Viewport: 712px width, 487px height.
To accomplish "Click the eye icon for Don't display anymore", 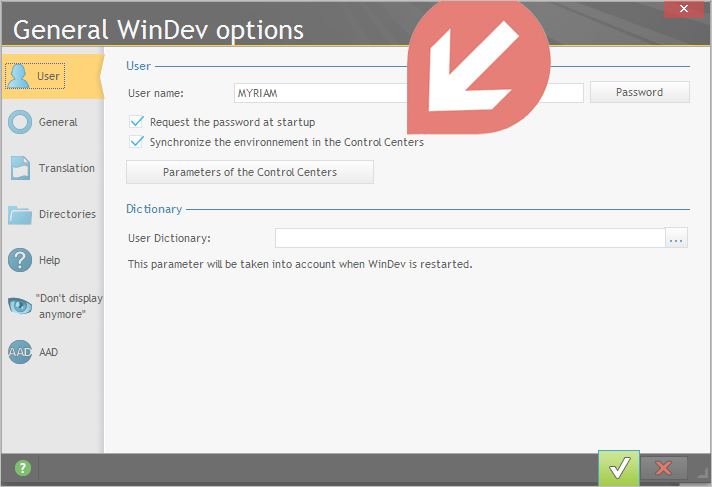I will [20, 306].
